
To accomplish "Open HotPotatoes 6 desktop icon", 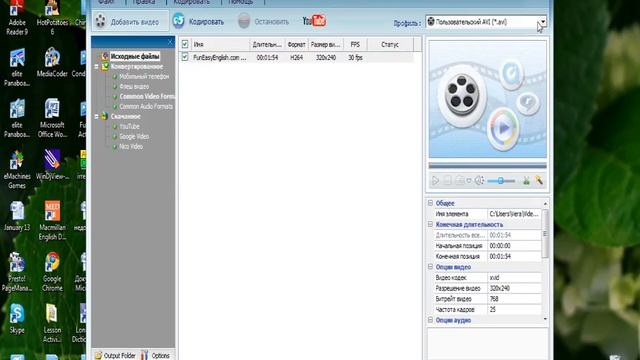I will click(x=52, y=18).
